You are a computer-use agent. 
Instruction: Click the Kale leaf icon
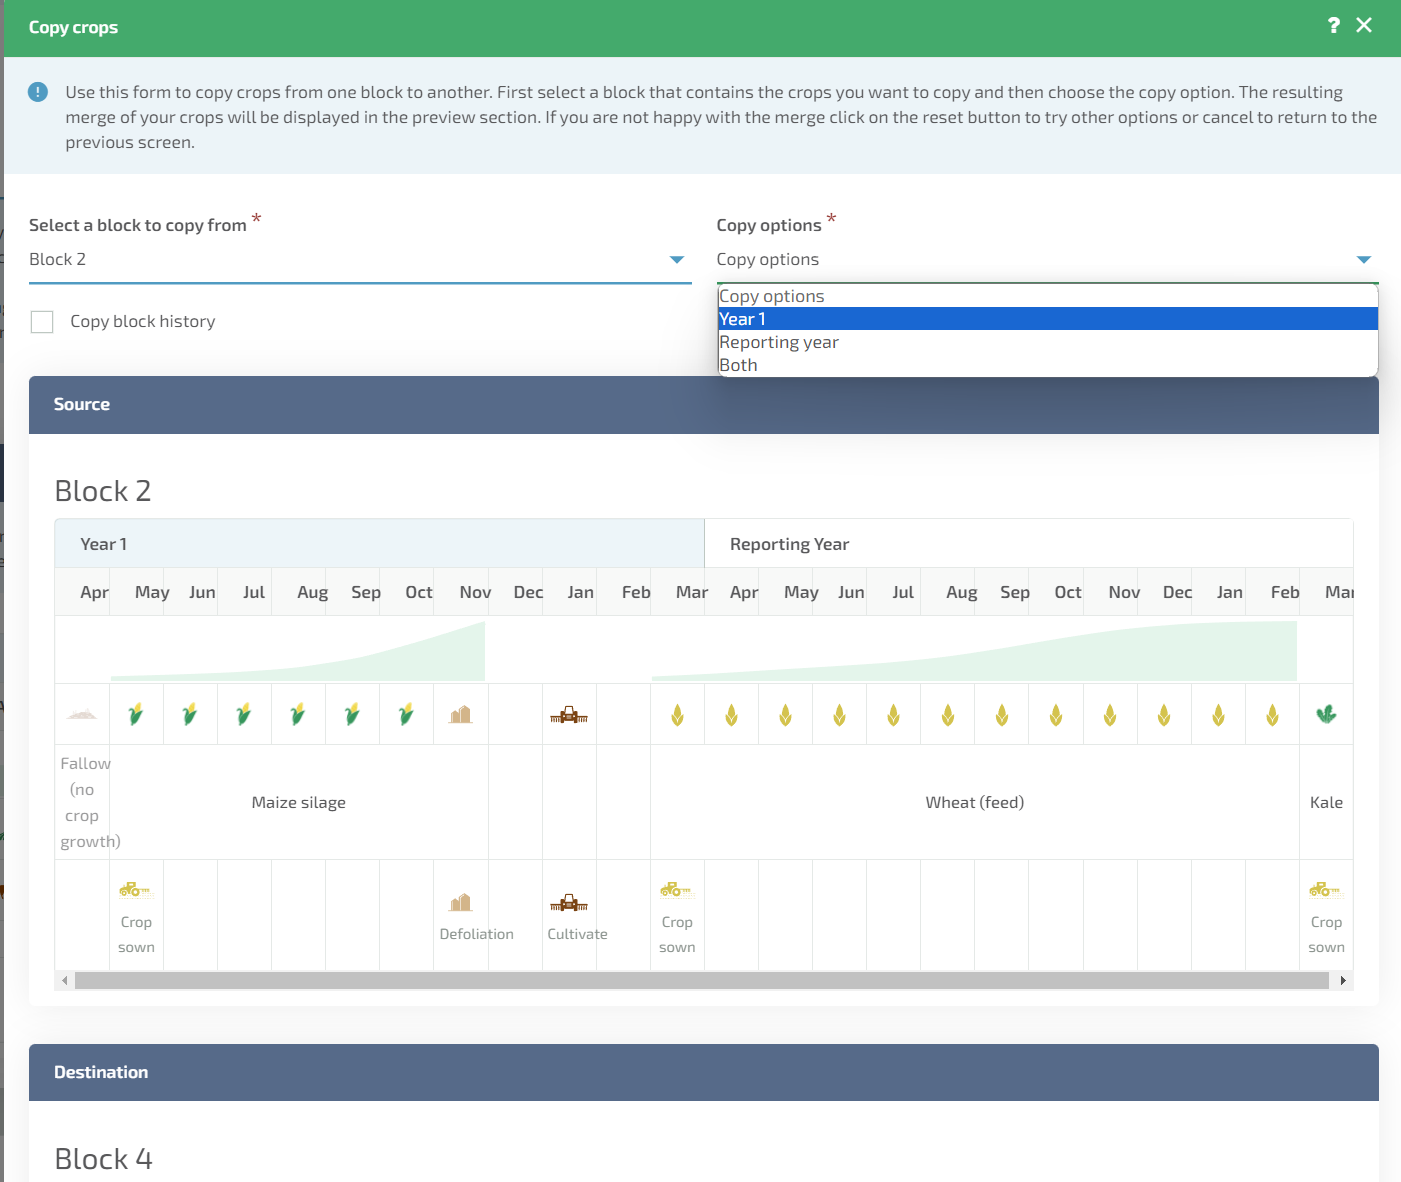(1326, 714)
